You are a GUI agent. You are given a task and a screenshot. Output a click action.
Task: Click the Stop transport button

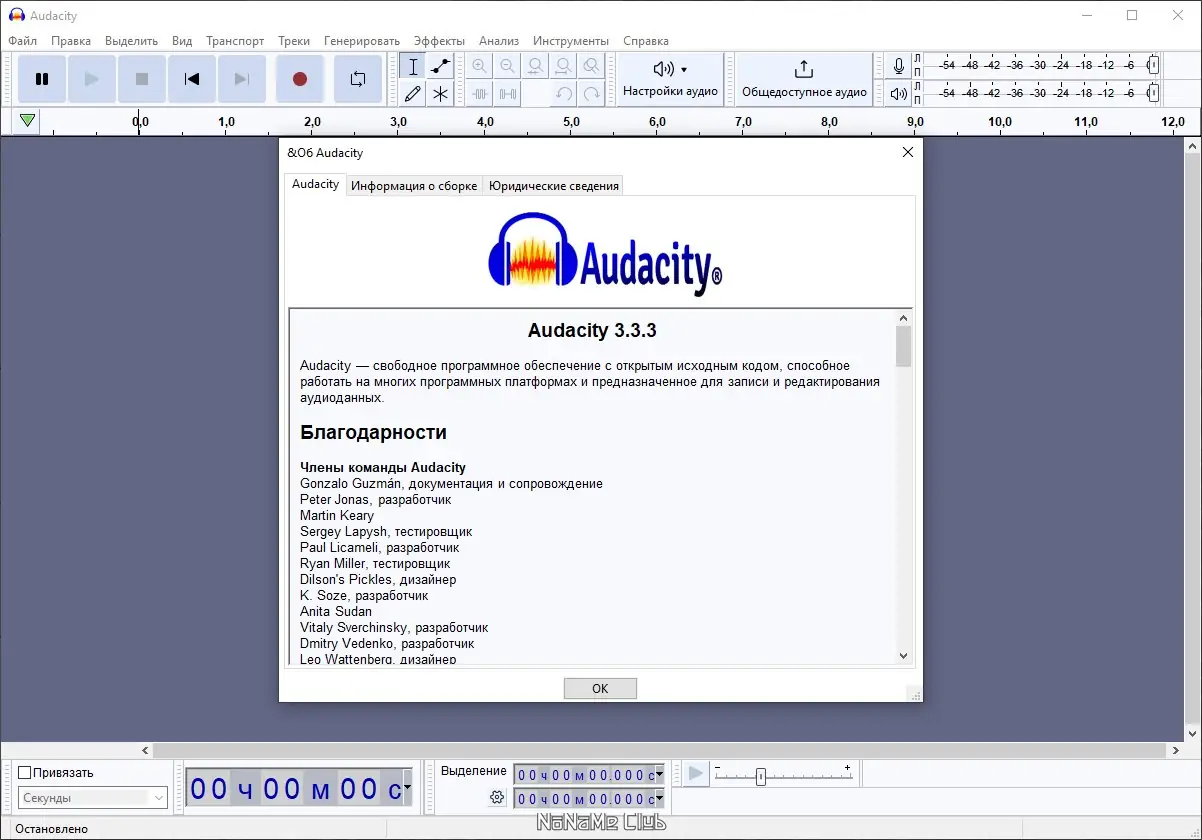pyautogui.click(x=142, y=79)
